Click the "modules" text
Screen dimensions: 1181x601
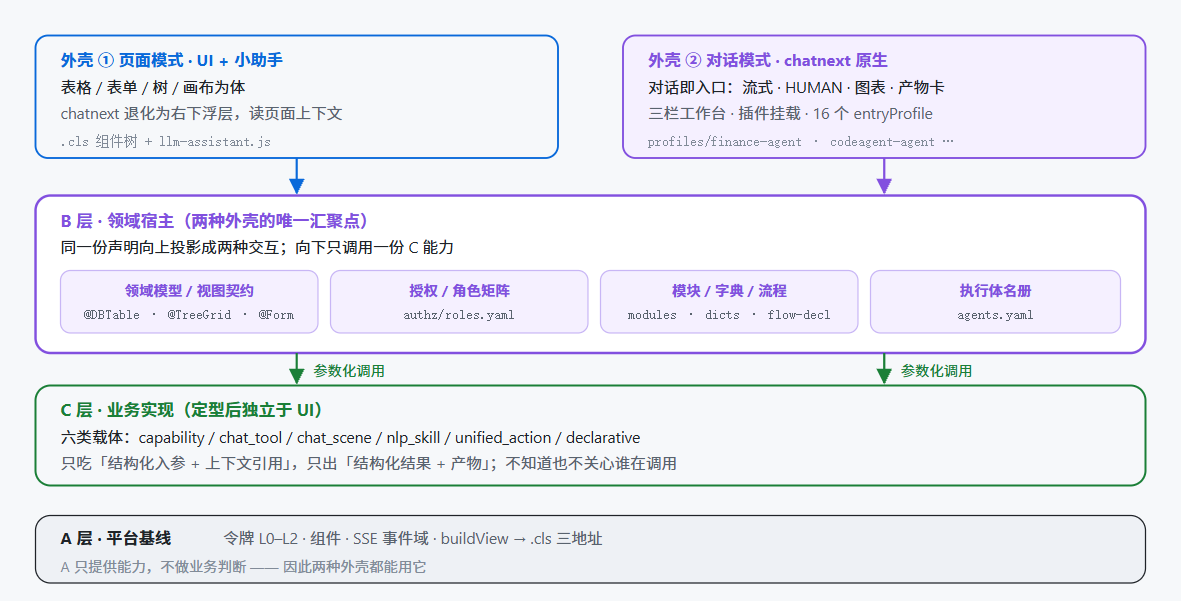coord(652,315)
